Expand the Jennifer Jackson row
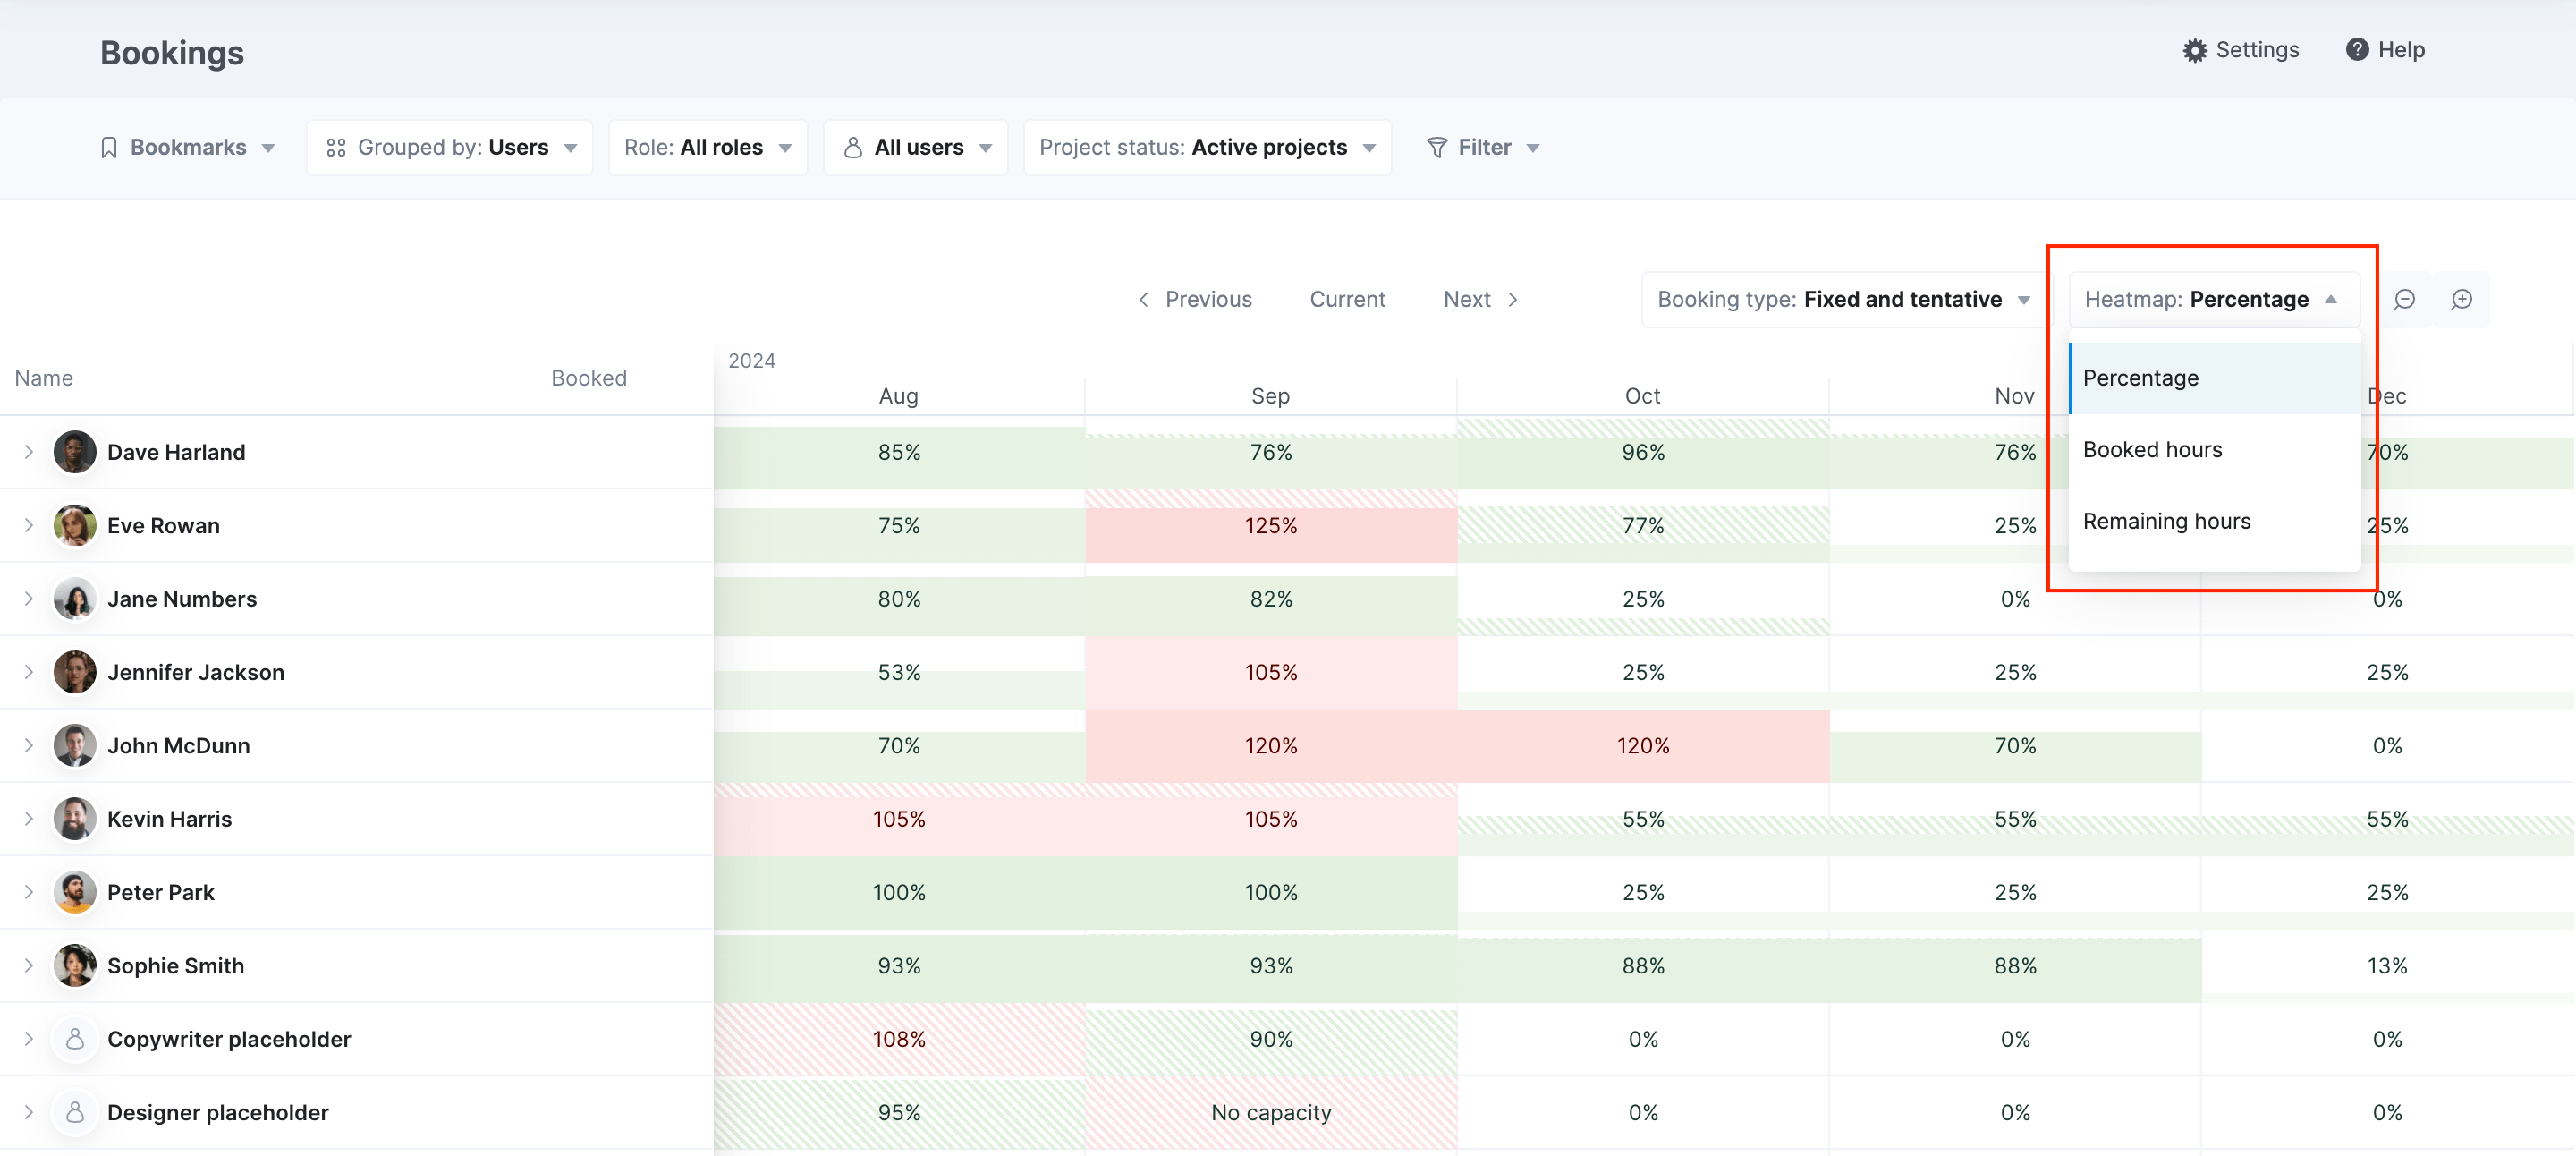 coord(29,672)
